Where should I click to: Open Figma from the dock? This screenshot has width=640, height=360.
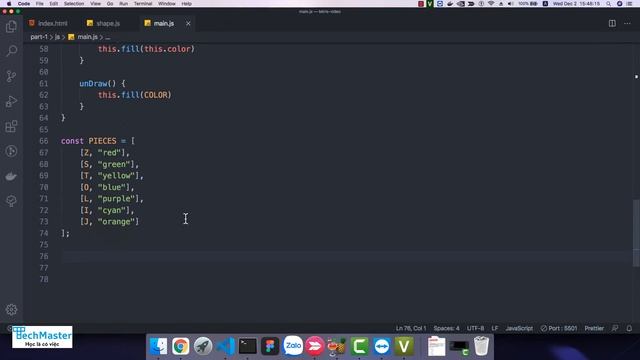(270, 346)
